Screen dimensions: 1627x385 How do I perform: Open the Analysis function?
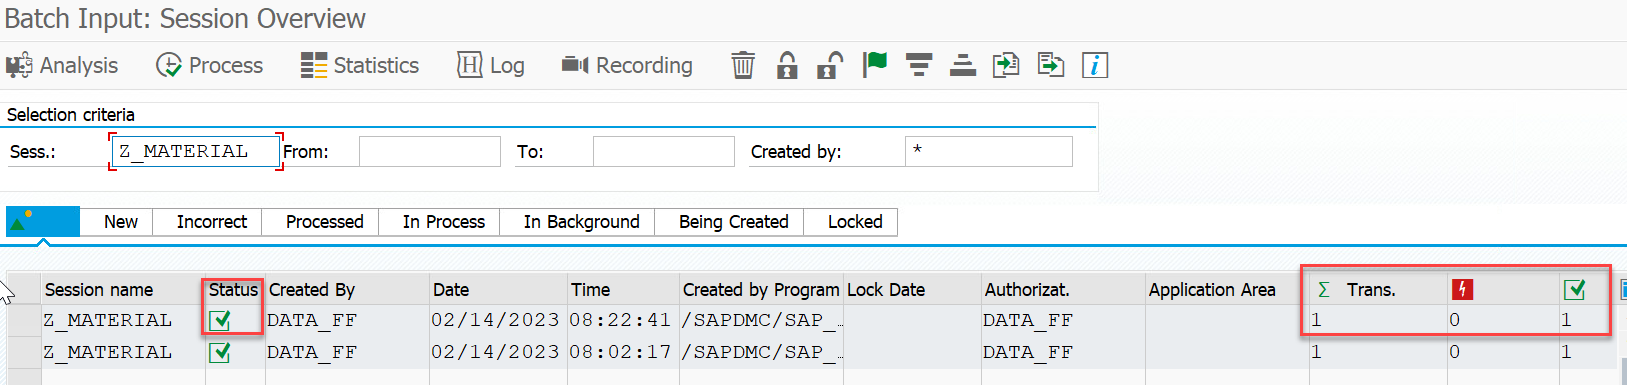(62, 66)
